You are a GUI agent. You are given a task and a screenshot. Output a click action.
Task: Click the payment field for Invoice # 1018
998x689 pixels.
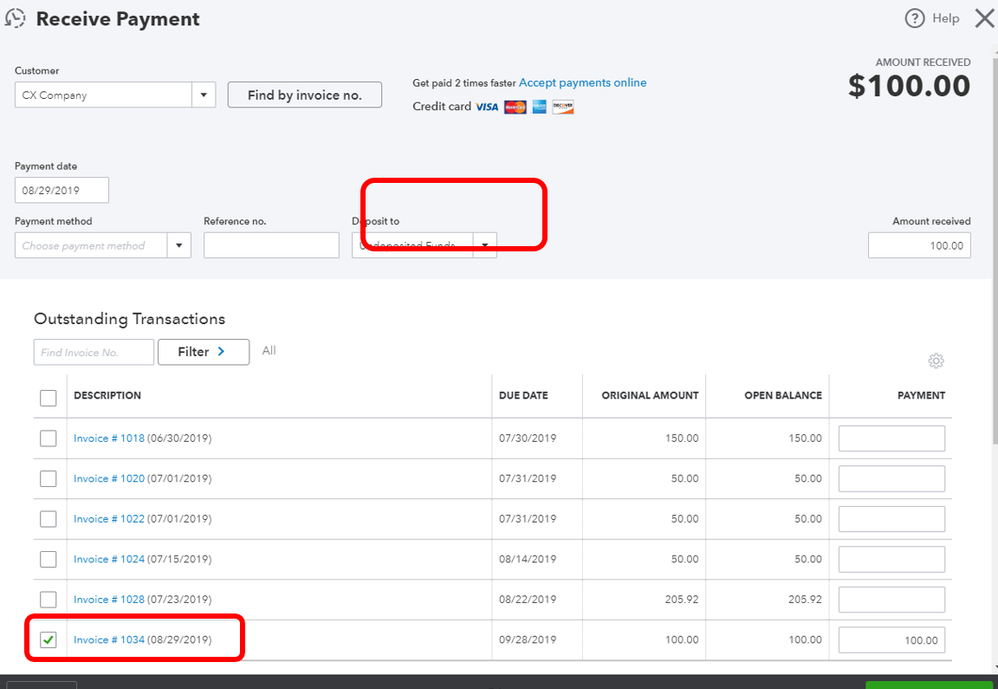pos(892,438)
